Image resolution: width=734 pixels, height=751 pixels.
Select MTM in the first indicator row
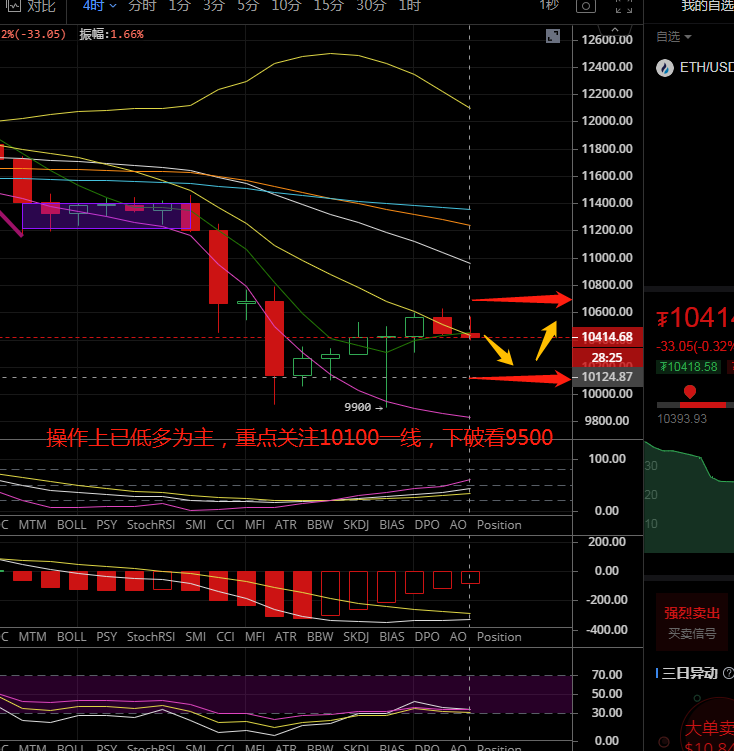[33, 525]
